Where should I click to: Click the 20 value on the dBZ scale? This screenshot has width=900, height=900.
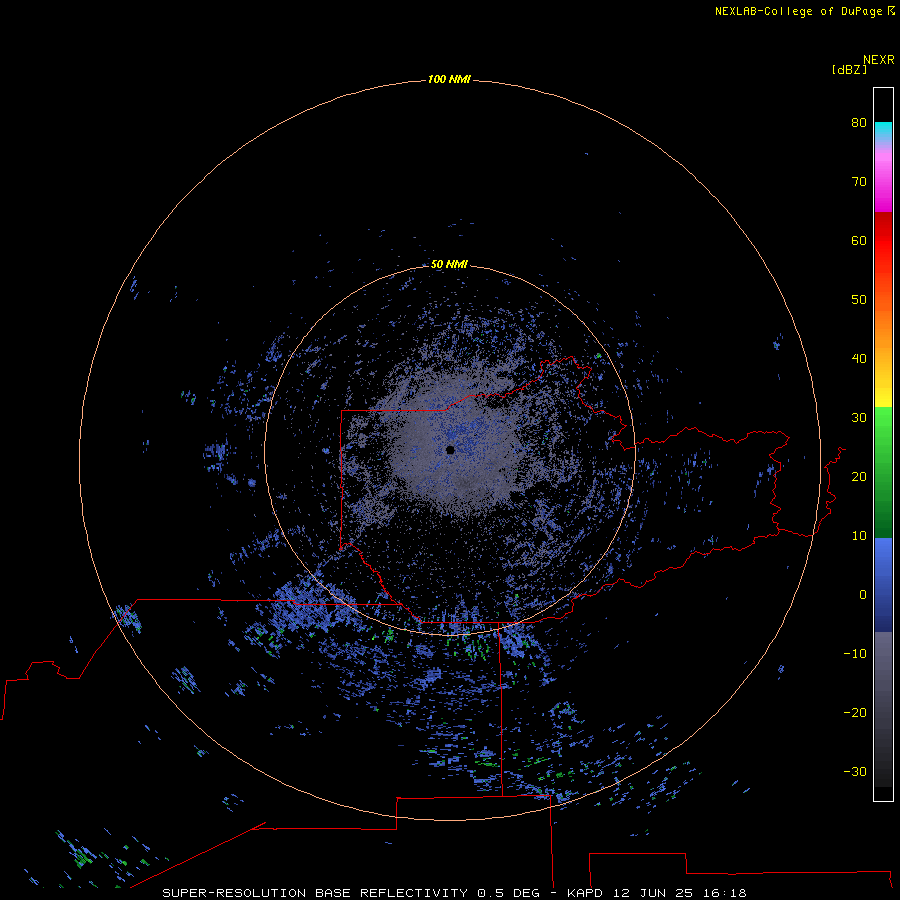click(x=859, y=476)
